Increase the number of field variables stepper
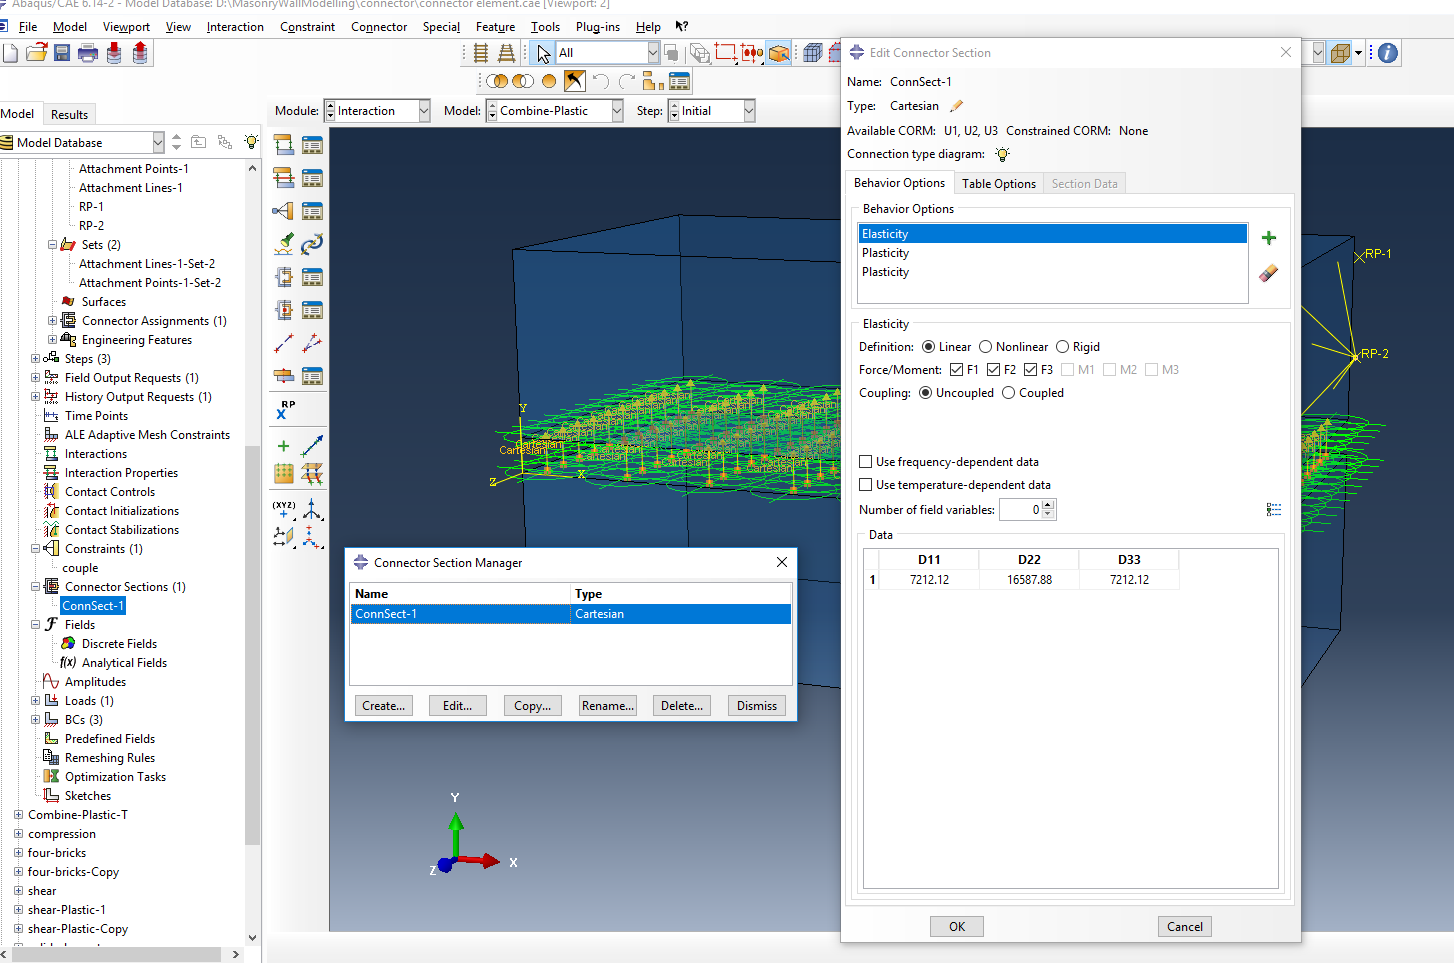Screen dimensions: 1454x963 click(1048, 505)
